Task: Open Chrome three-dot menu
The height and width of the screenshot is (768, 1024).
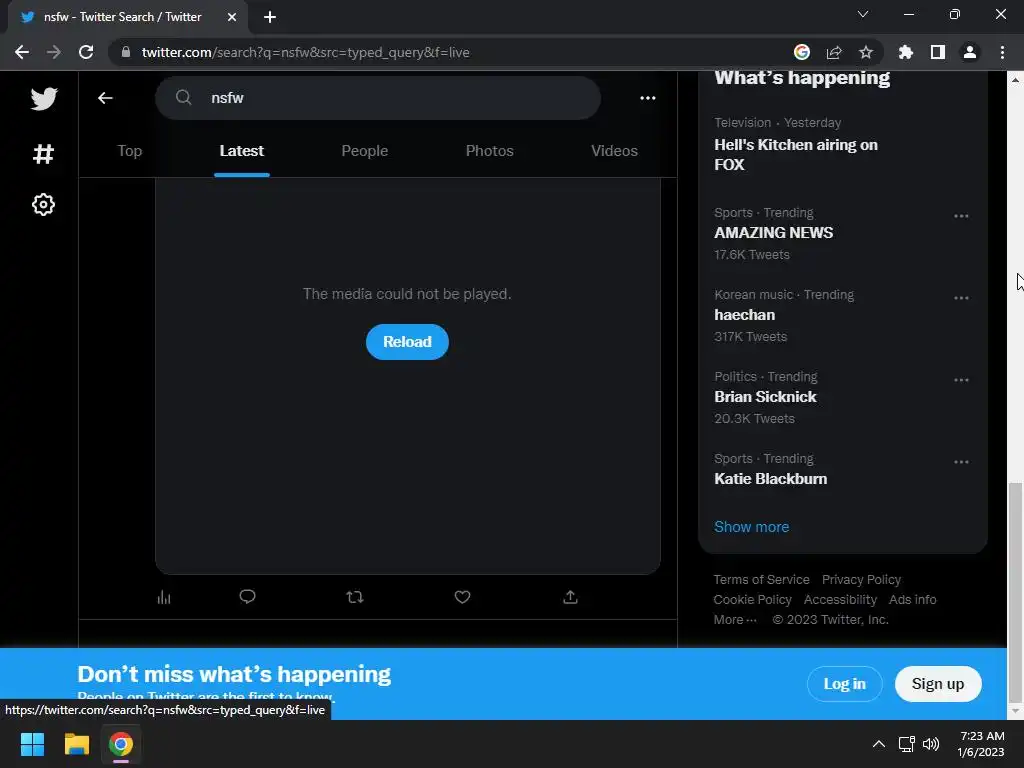Action: 1002,52
